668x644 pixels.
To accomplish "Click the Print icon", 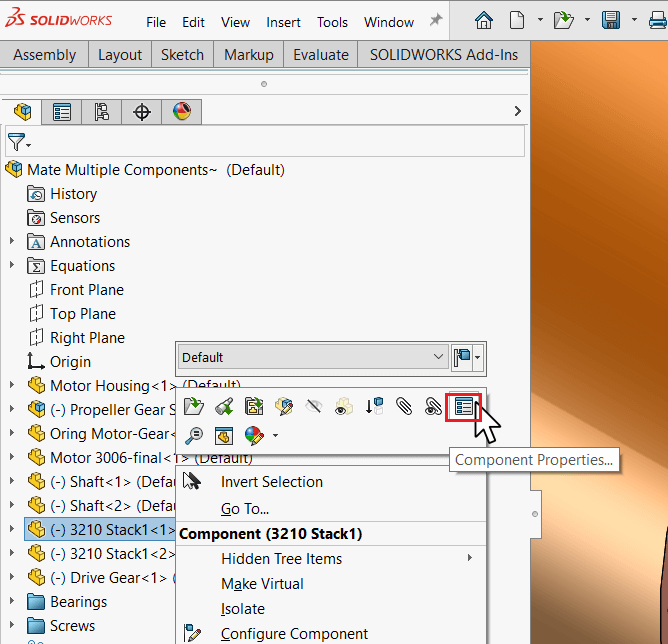I will coord(658,20).
